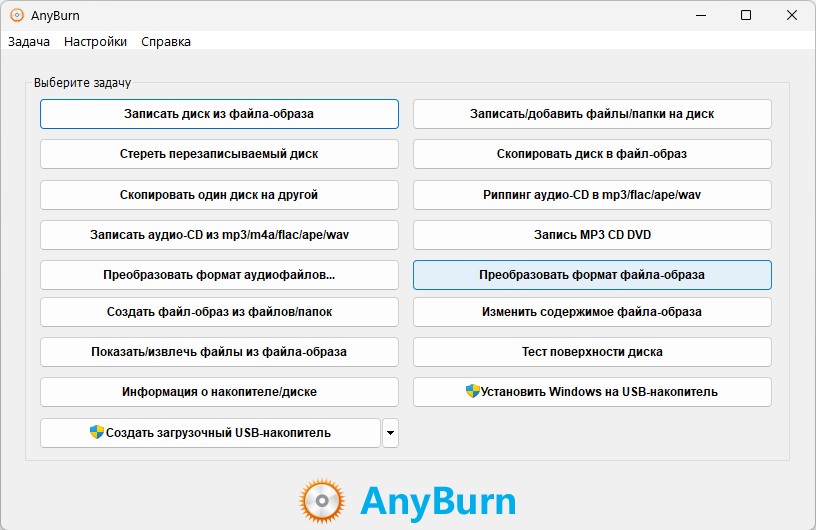Viewport: 816px width, 530px height.
Task: Select Скопировать один диск на другой
Action: click(219, 195)
